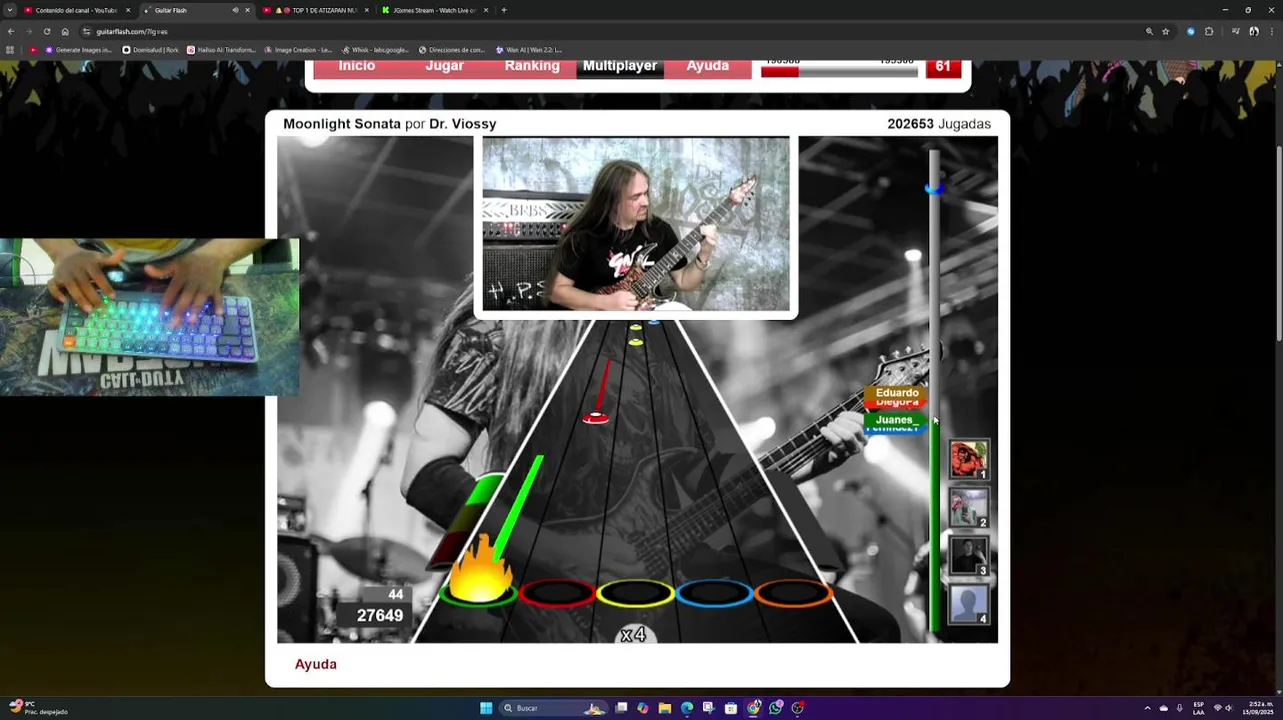Click the taskbar Buscar search box
The height and width of the screenshot is (720, 1283).
(553, 708)
